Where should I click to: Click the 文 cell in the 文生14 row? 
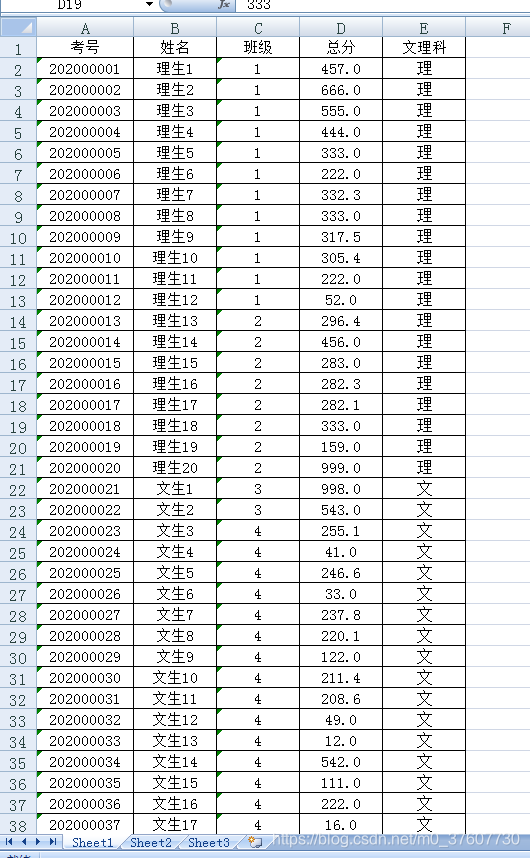click(424, 762)
